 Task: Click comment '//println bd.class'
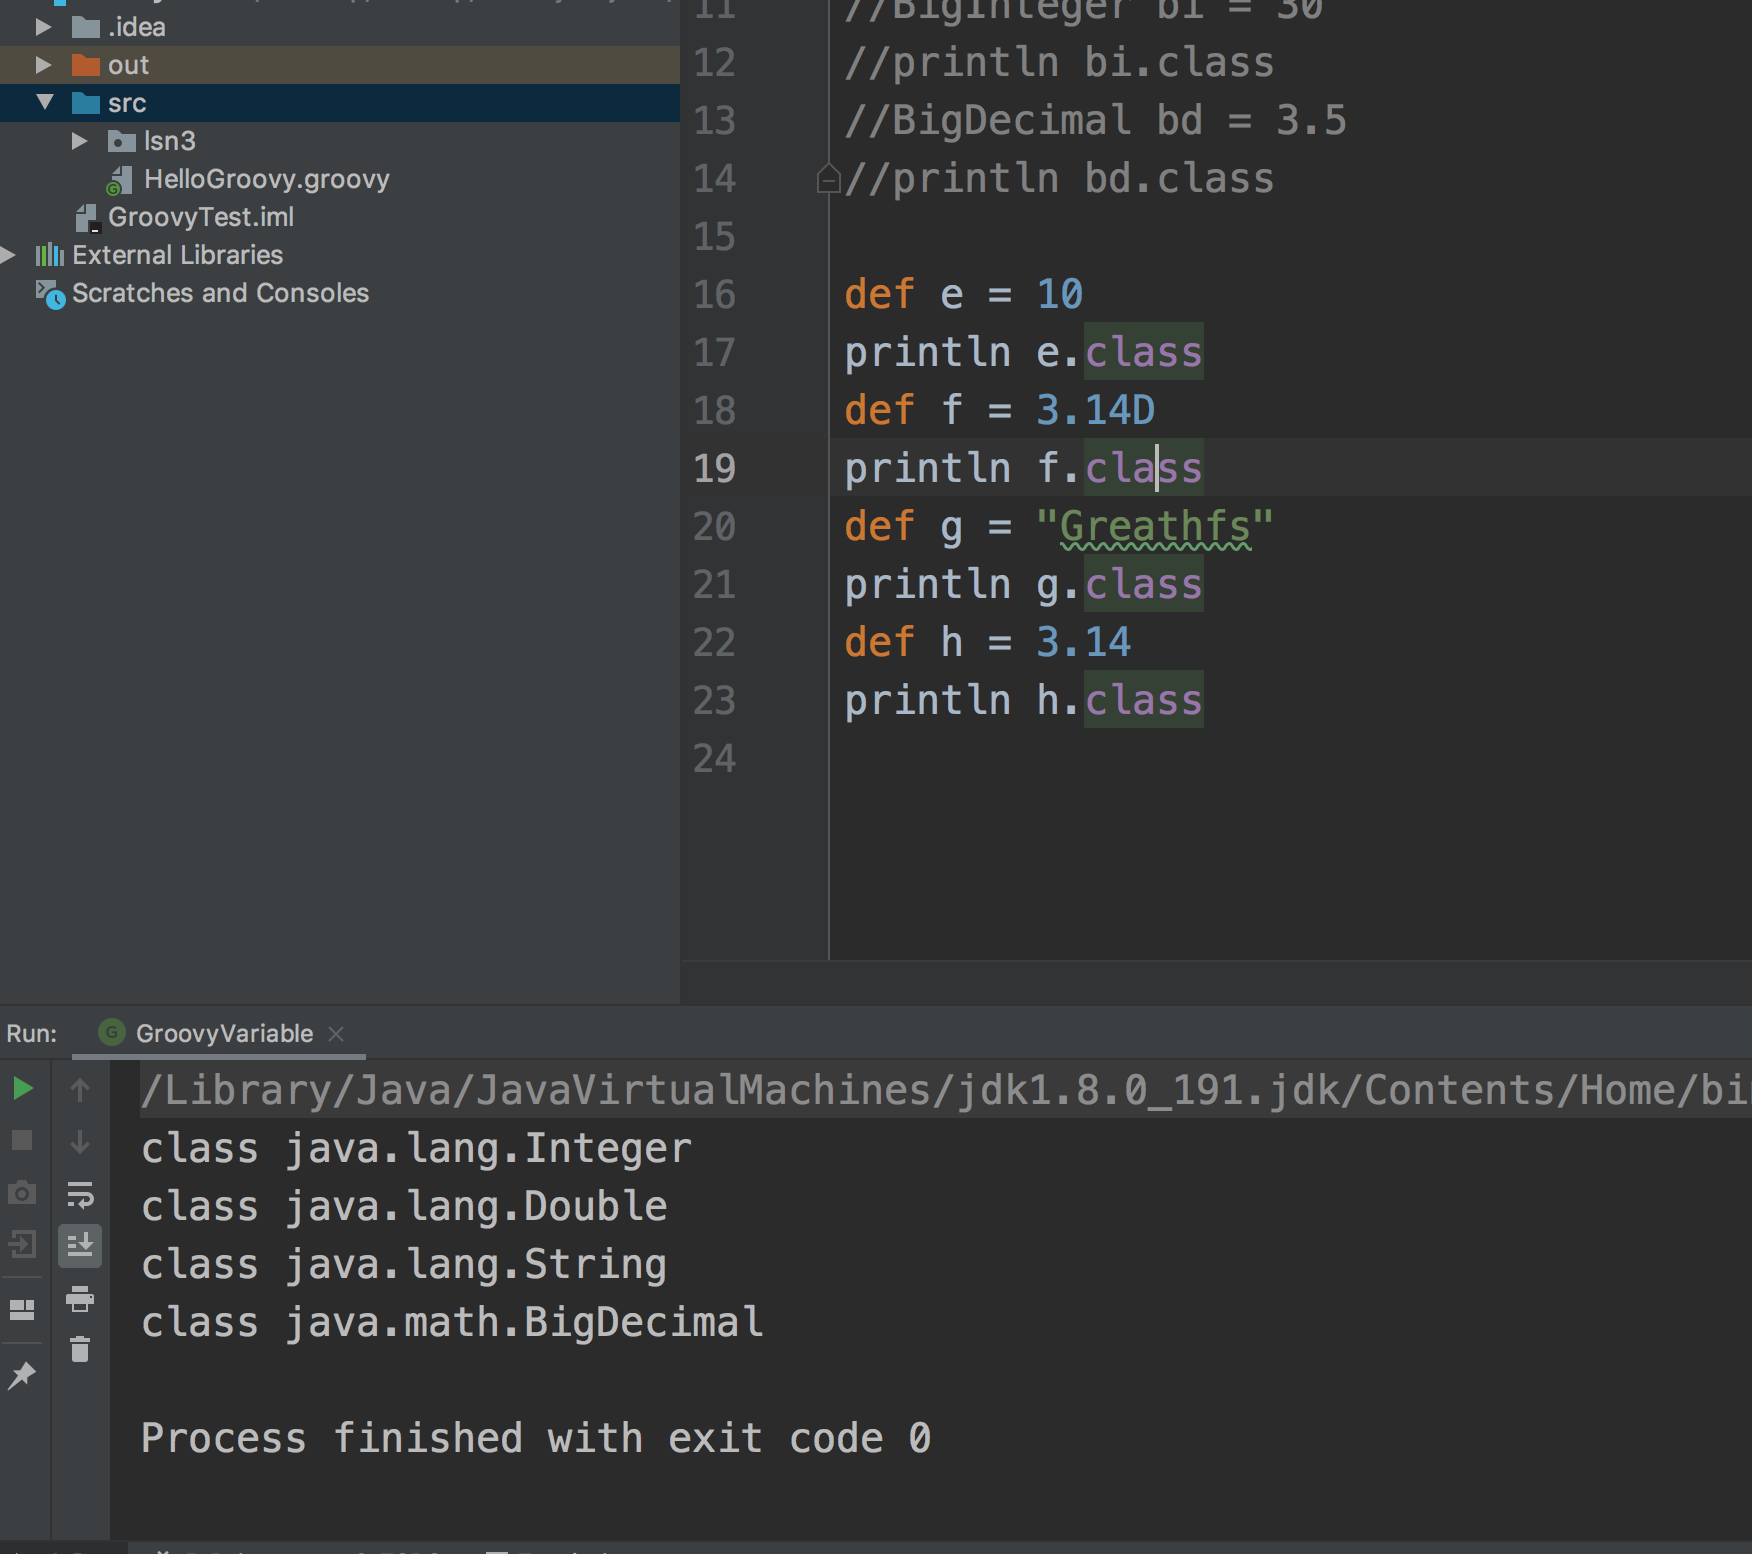point(1059,178)
